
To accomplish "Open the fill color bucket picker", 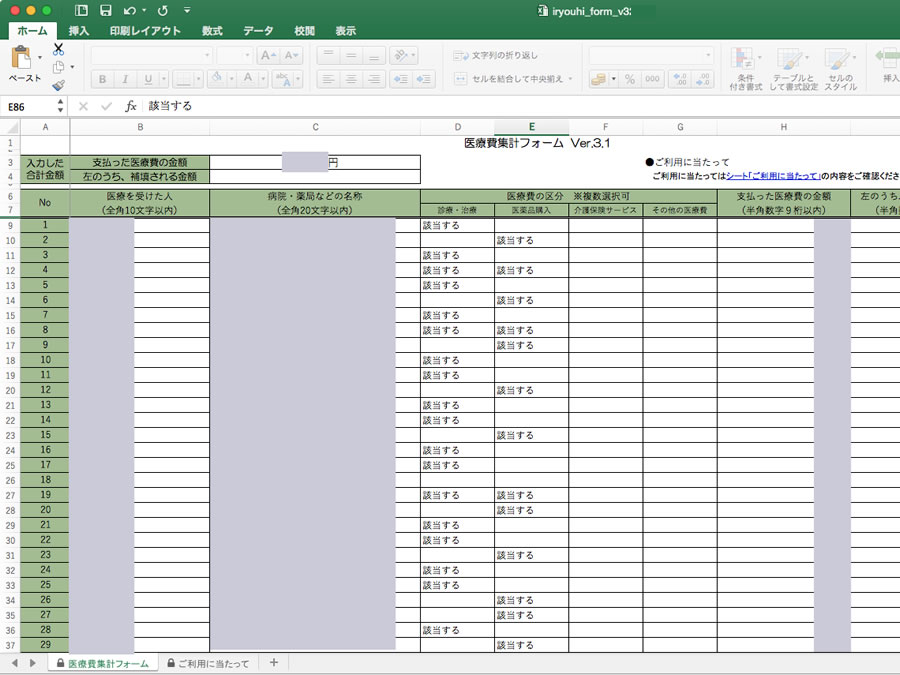I will (x=217, y=79).
